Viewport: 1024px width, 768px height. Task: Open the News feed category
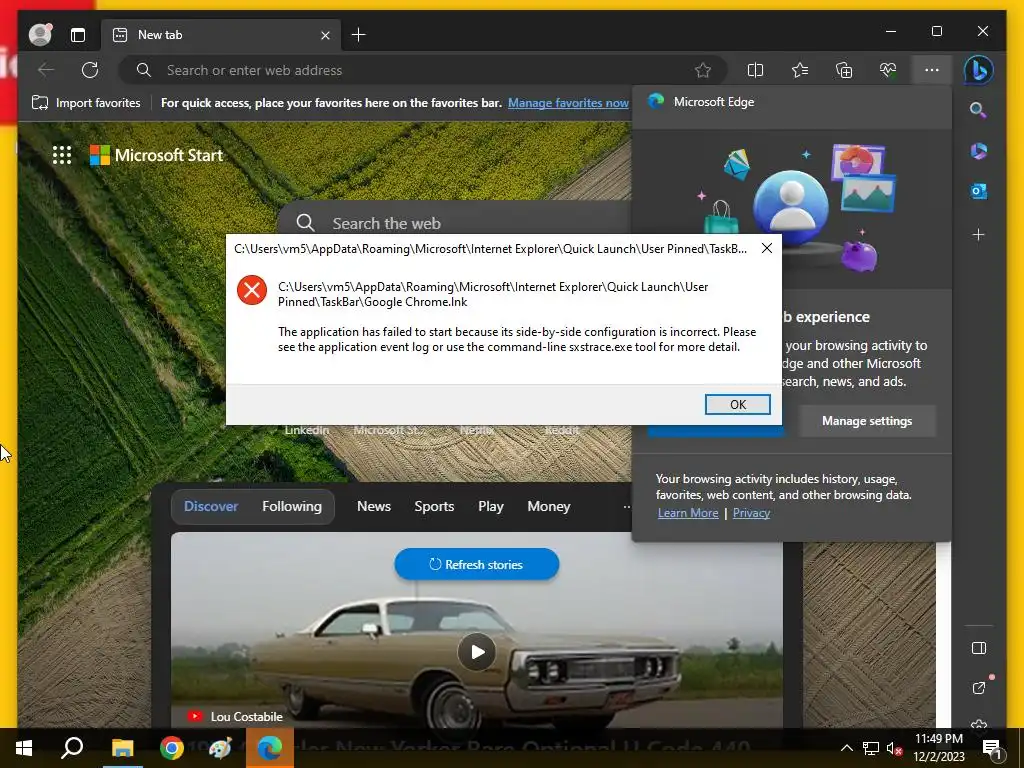tap(374, 506)
